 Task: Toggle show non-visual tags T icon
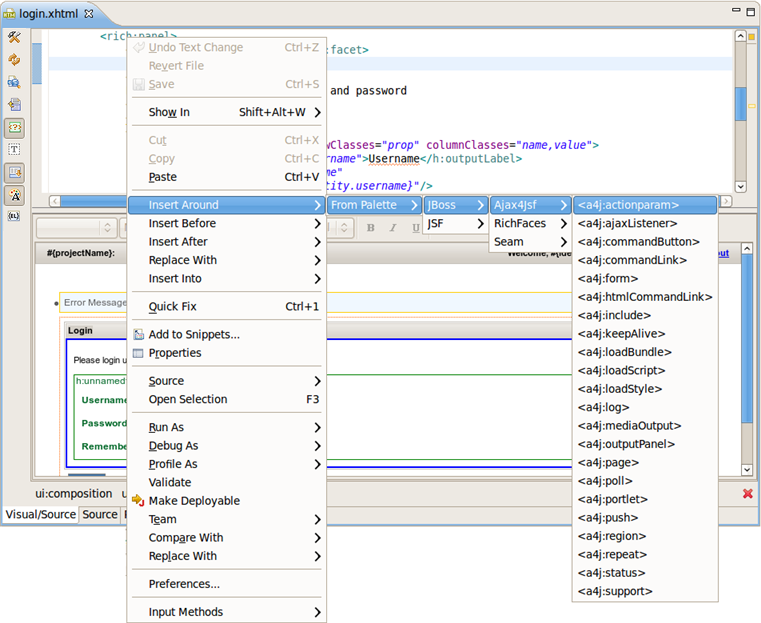14,149
